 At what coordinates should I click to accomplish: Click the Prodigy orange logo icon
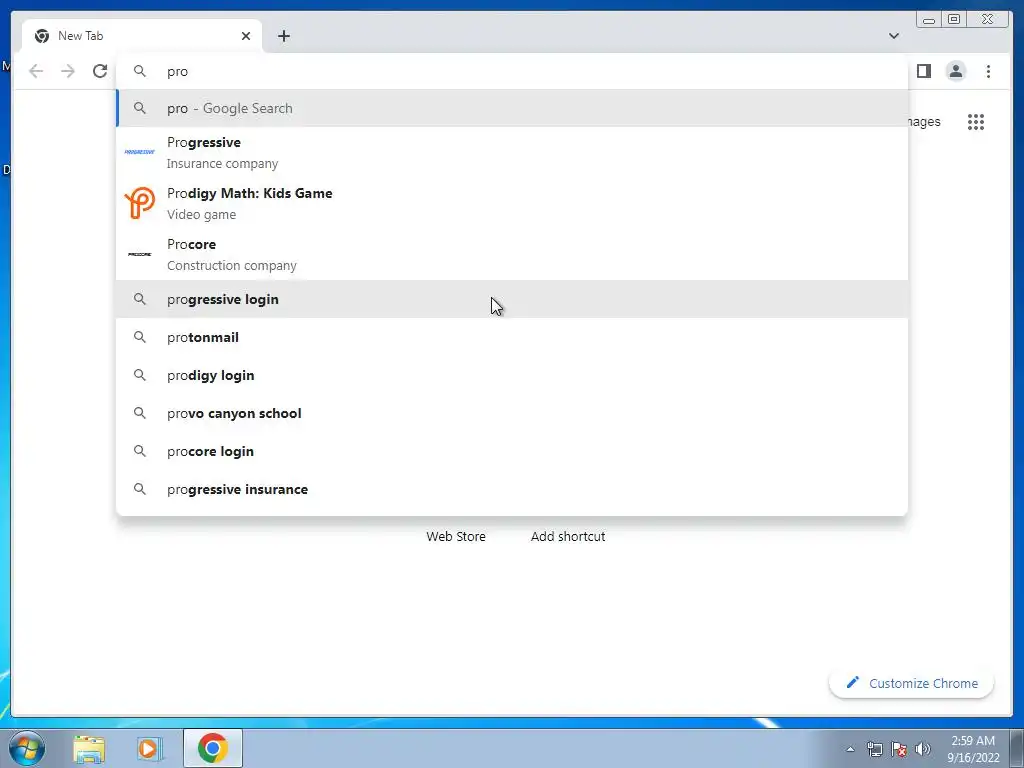140,202
